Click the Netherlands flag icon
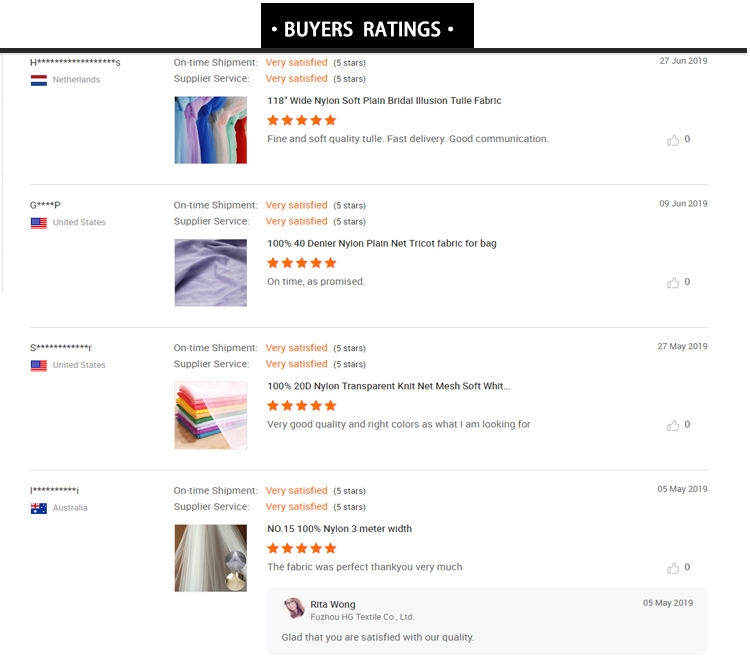 click(39, 80)
